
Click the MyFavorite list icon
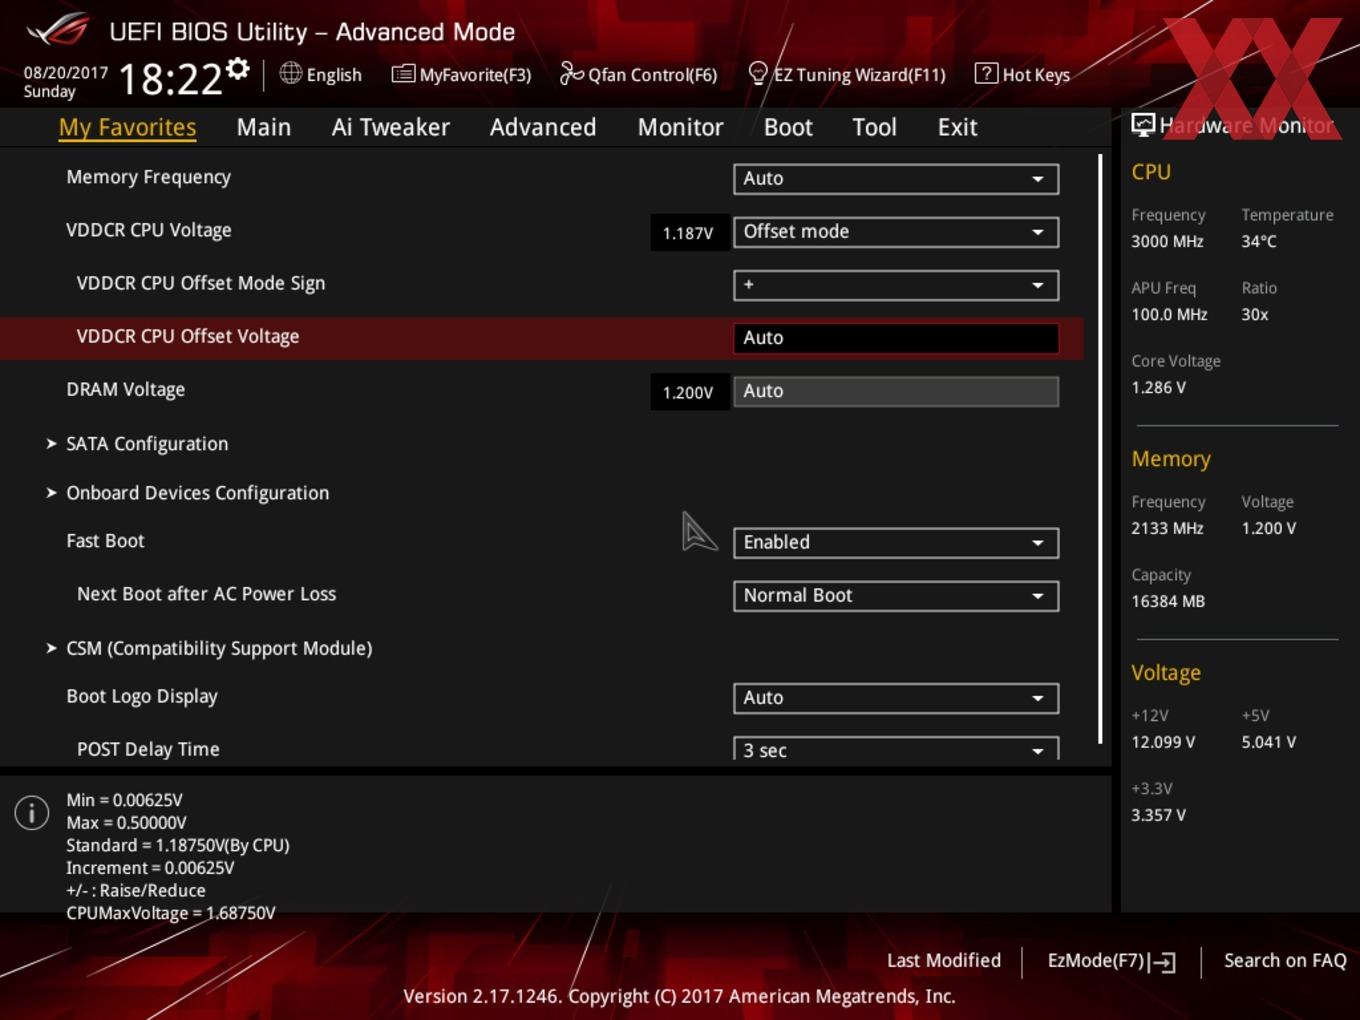pos(403,73)
